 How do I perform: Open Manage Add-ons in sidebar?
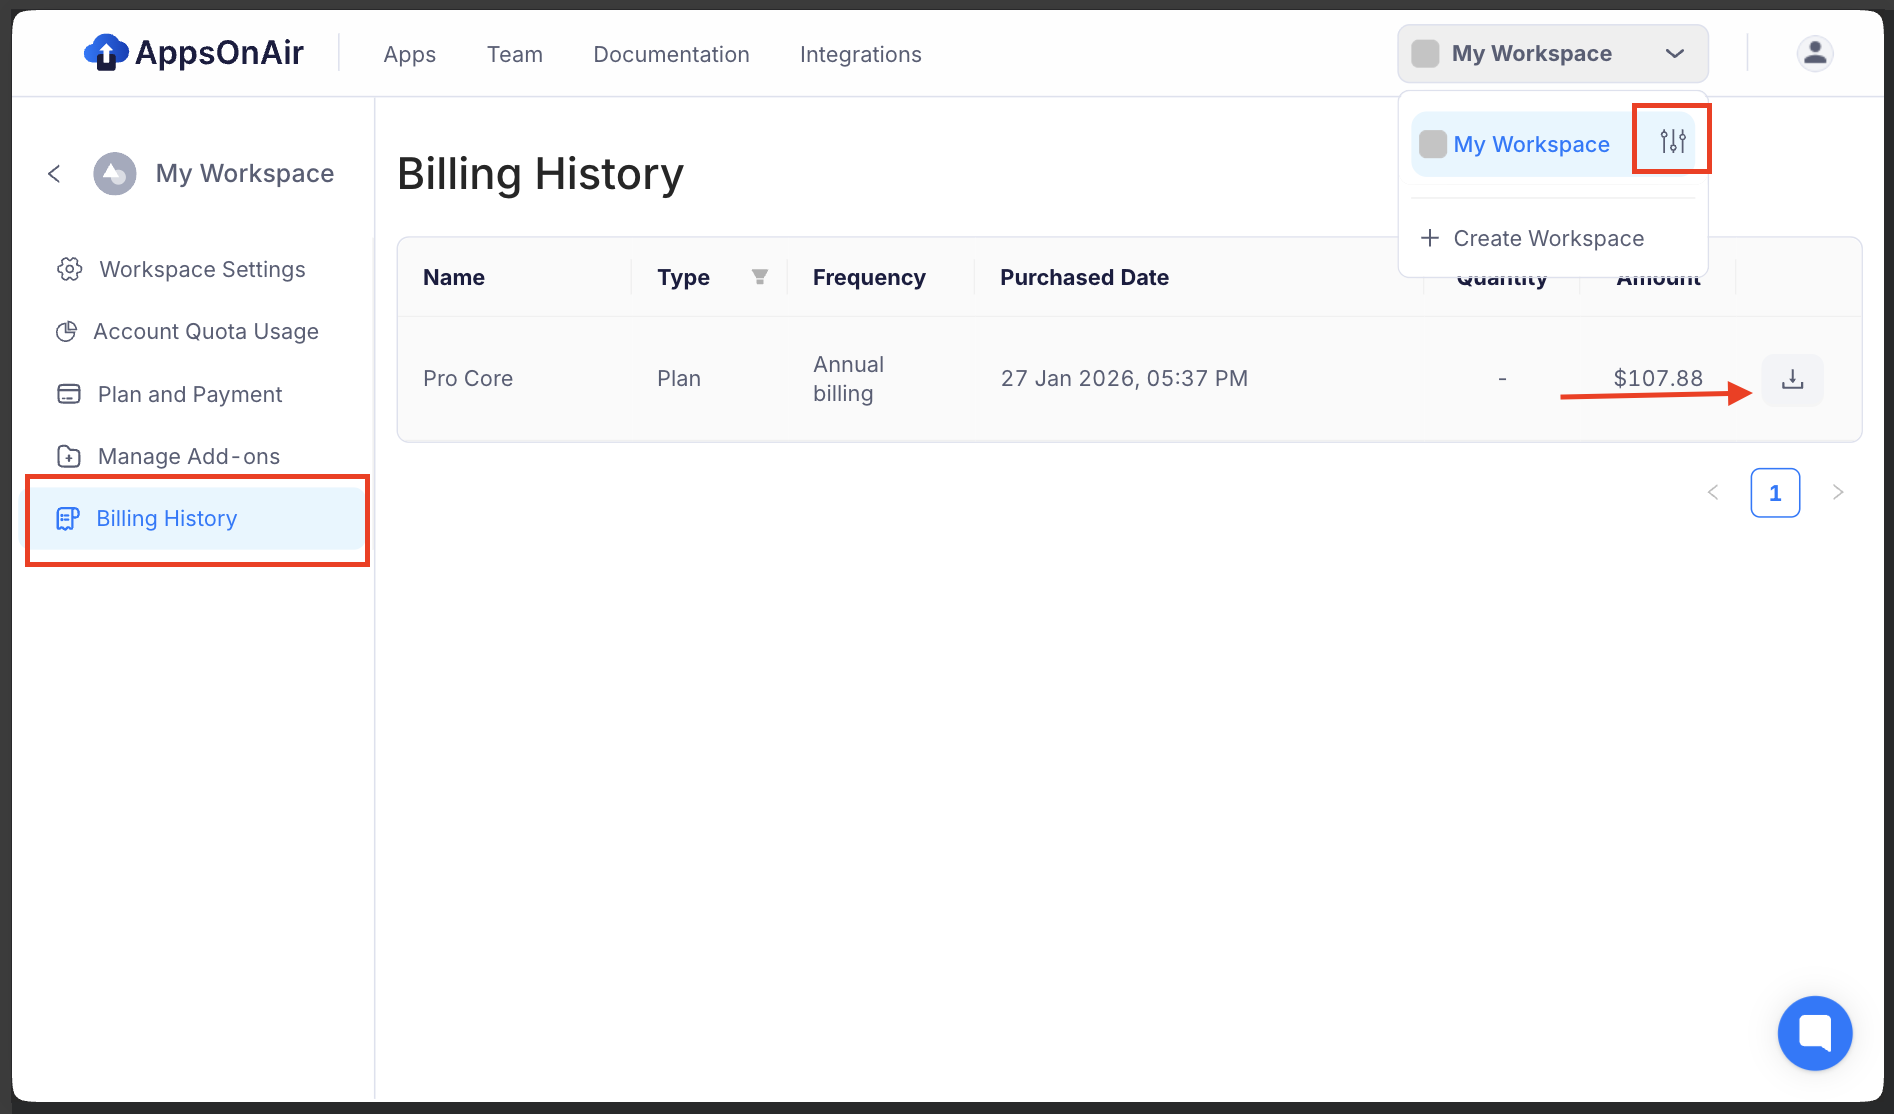point(188,456)
